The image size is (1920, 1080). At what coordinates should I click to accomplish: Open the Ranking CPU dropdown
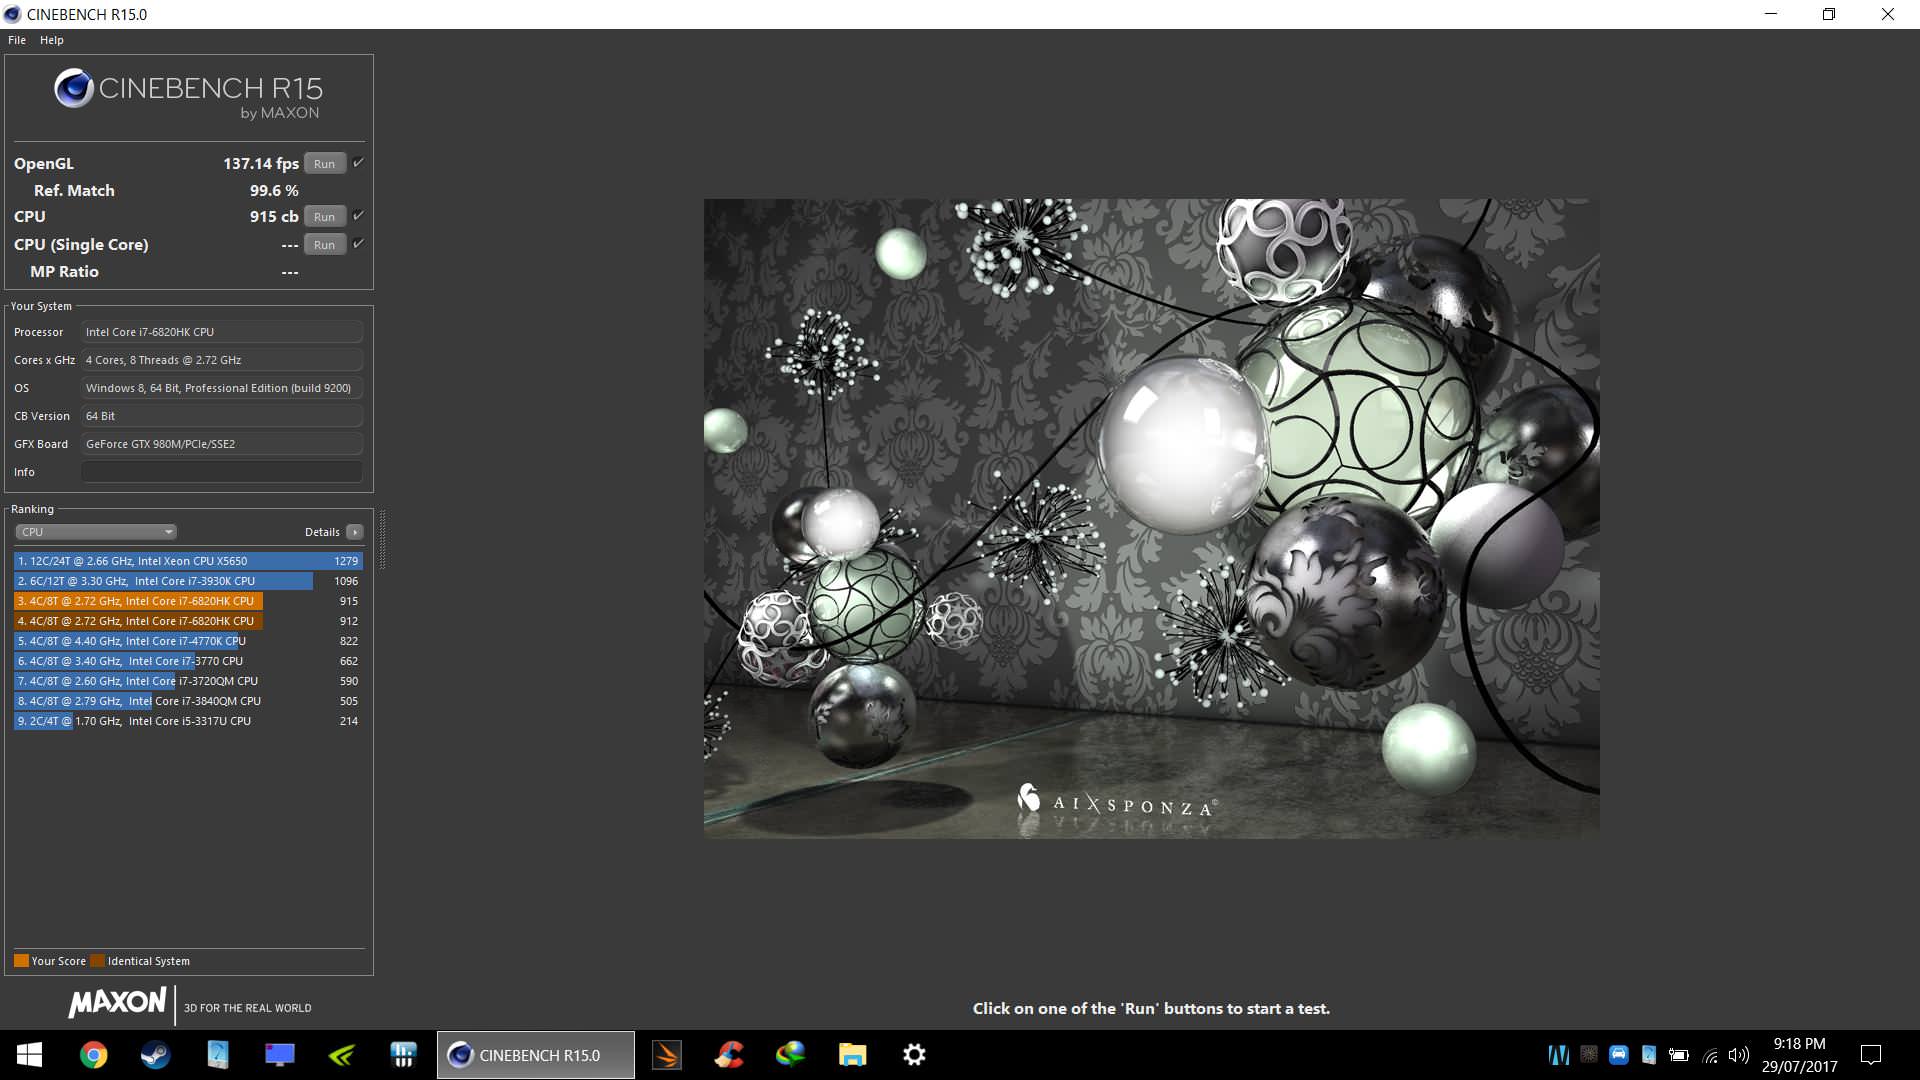tap(96, 532)
